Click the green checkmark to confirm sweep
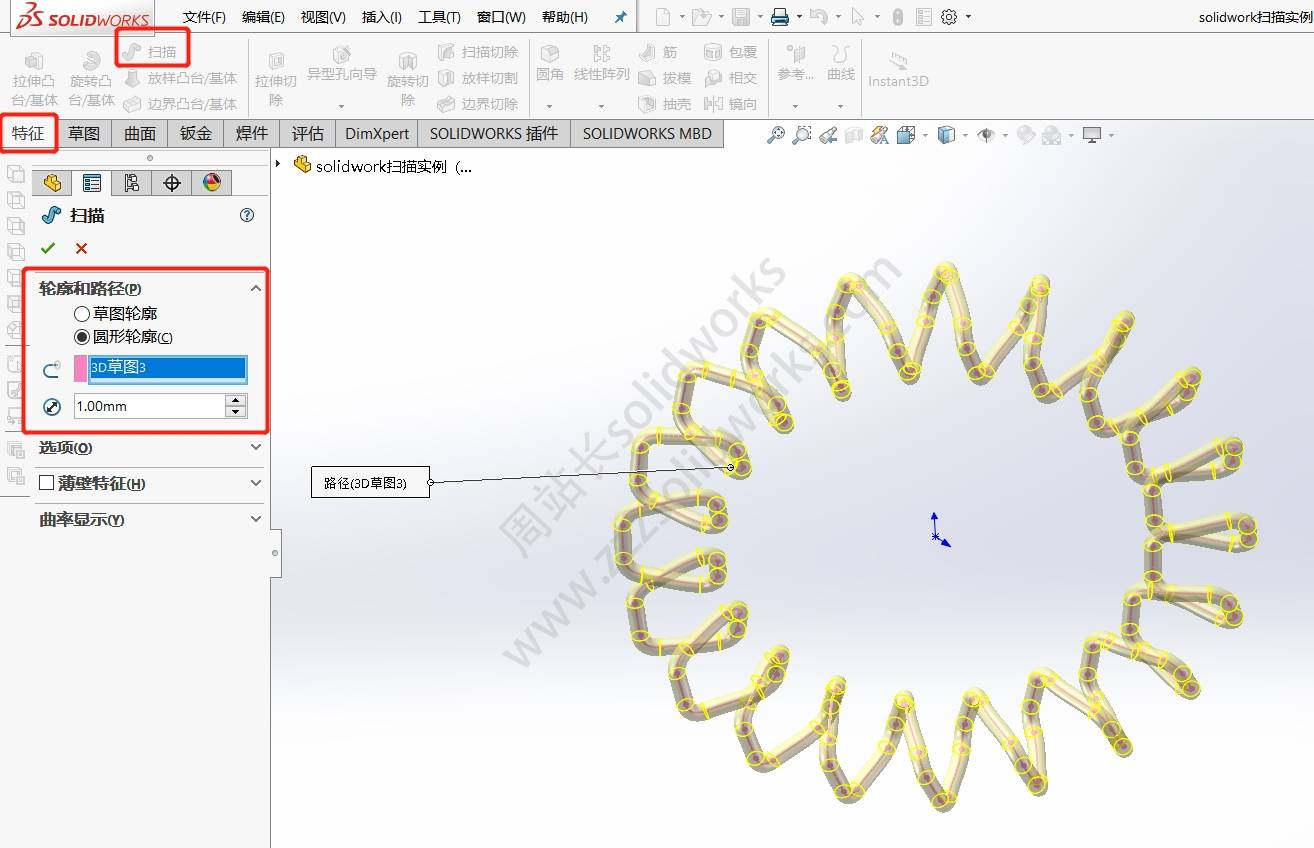 click(48, 248)
